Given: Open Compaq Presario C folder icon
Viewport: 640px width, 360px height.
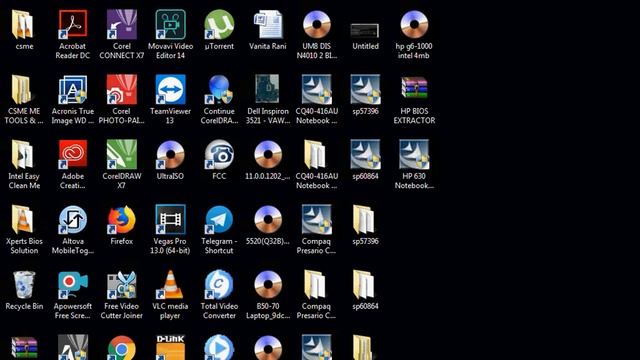Looking at the screenshot, I should point(315,285).
